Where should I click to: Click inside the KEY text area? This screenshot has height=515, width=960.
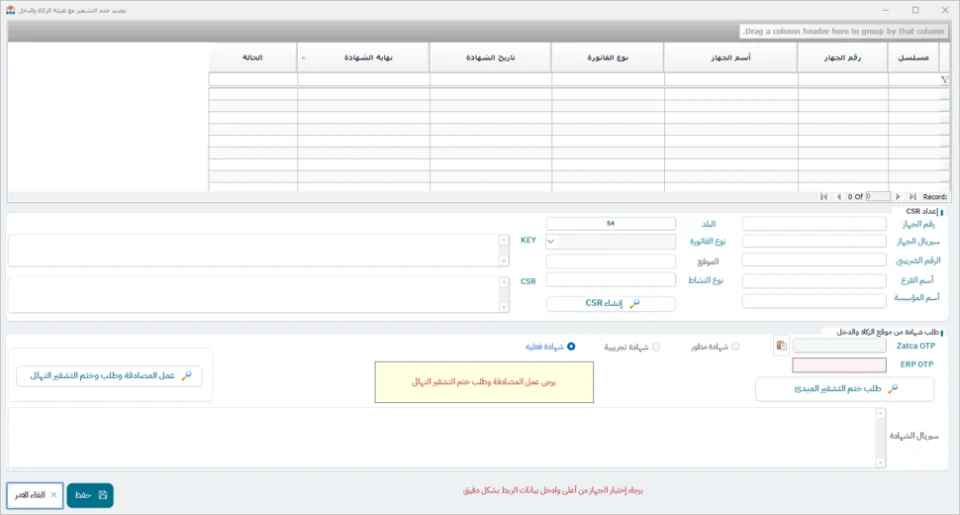[253, 250]
